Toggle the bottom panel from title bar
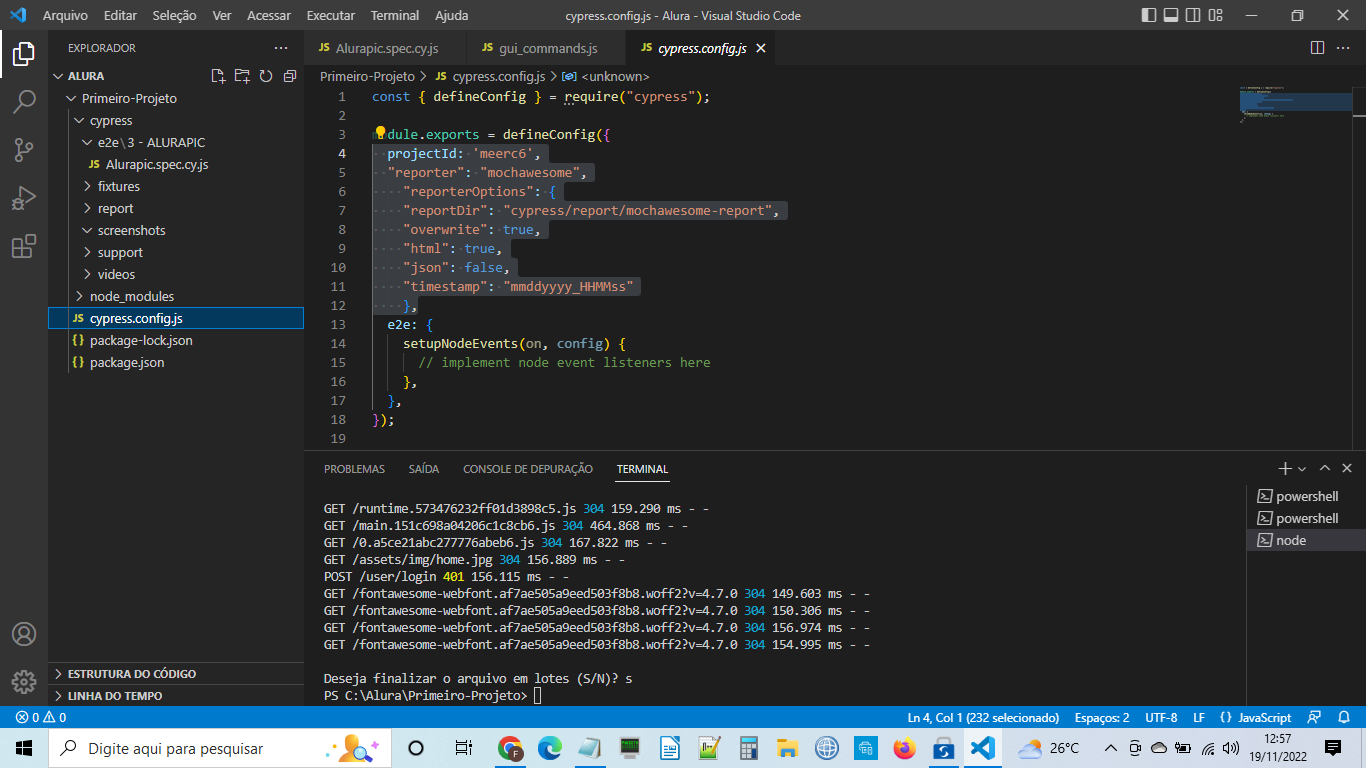Viewport: 1366px width, 768px height. point(1170,16)
